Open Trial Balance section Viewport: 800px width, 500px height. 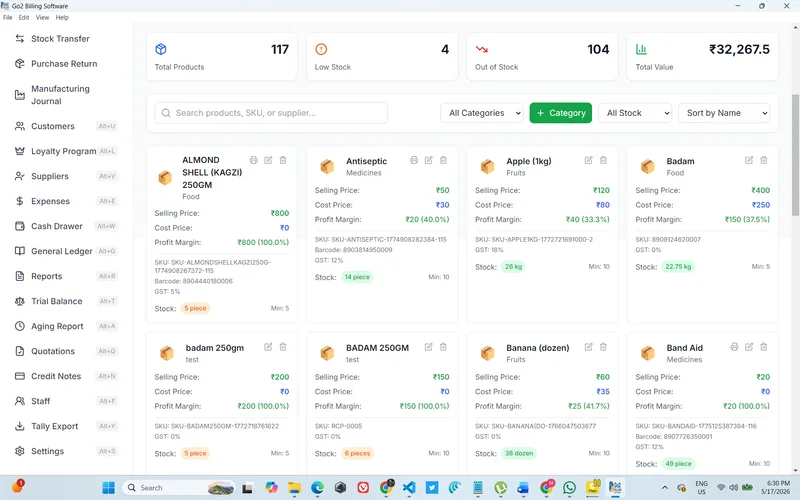click(x=66, y=301)
